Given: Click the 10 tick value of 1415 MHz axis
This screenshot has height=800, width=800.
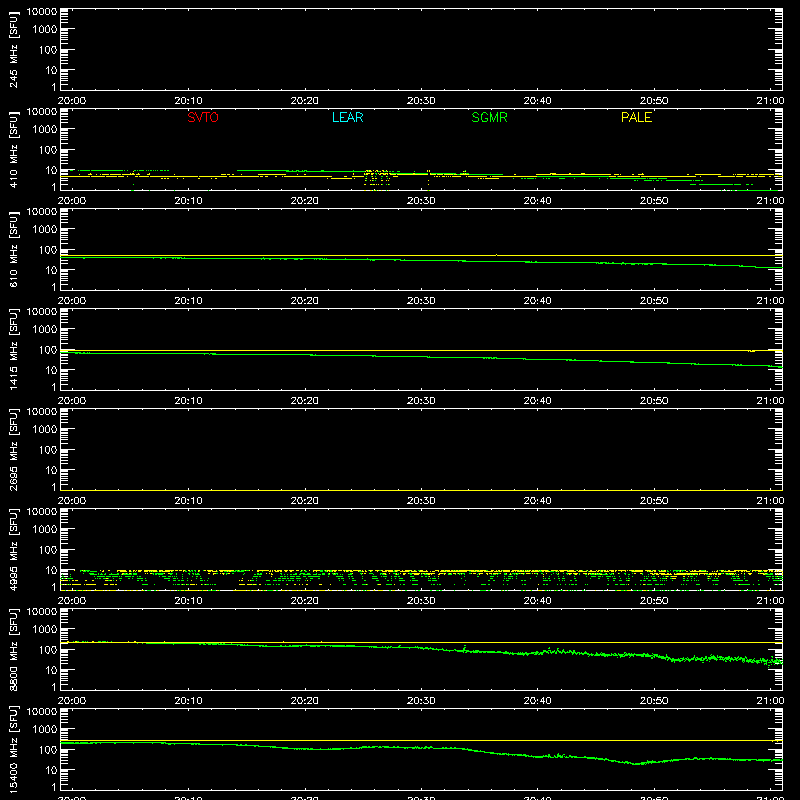Looking at the screenshot, I should tap(51, 370).
